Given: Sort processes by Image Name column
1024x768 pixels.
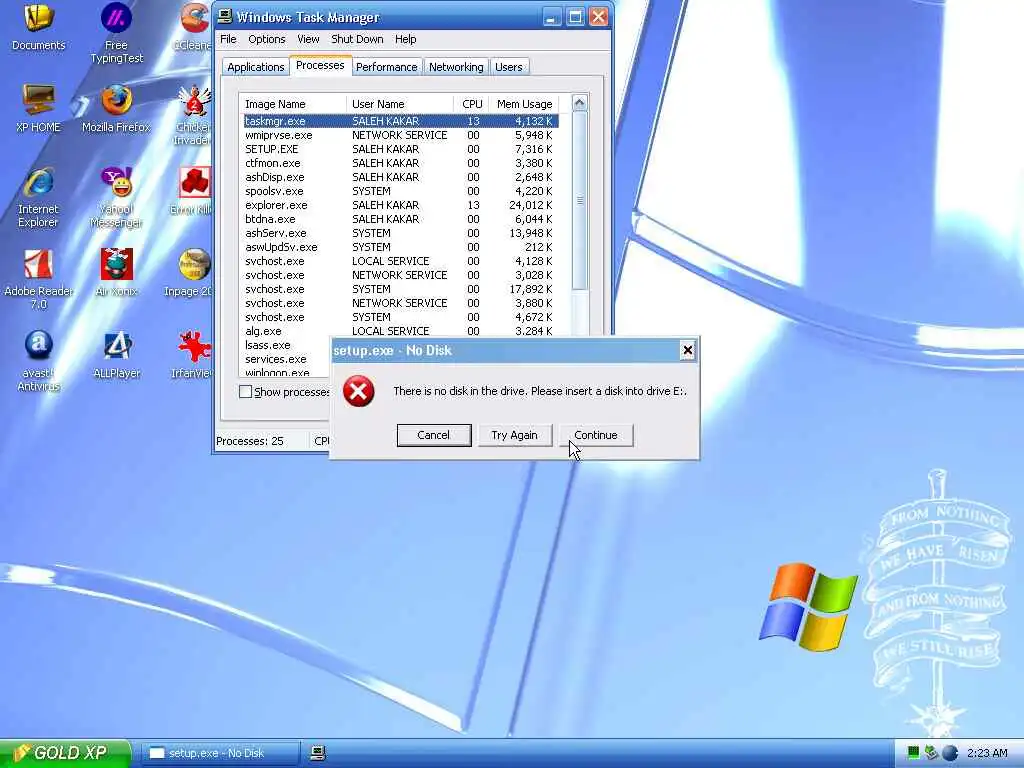Looking at the screenshot, I should [x=293, y=104].
